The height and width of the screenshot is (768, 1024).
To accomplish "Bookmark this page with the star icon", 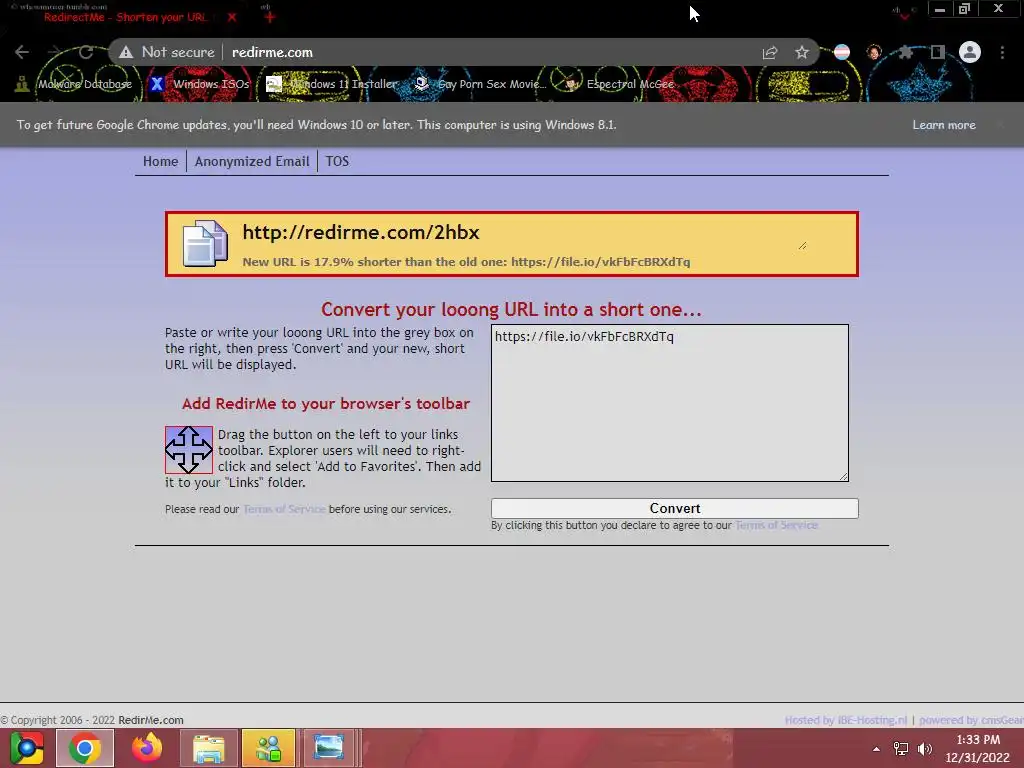I will click(x=802, y=52).
